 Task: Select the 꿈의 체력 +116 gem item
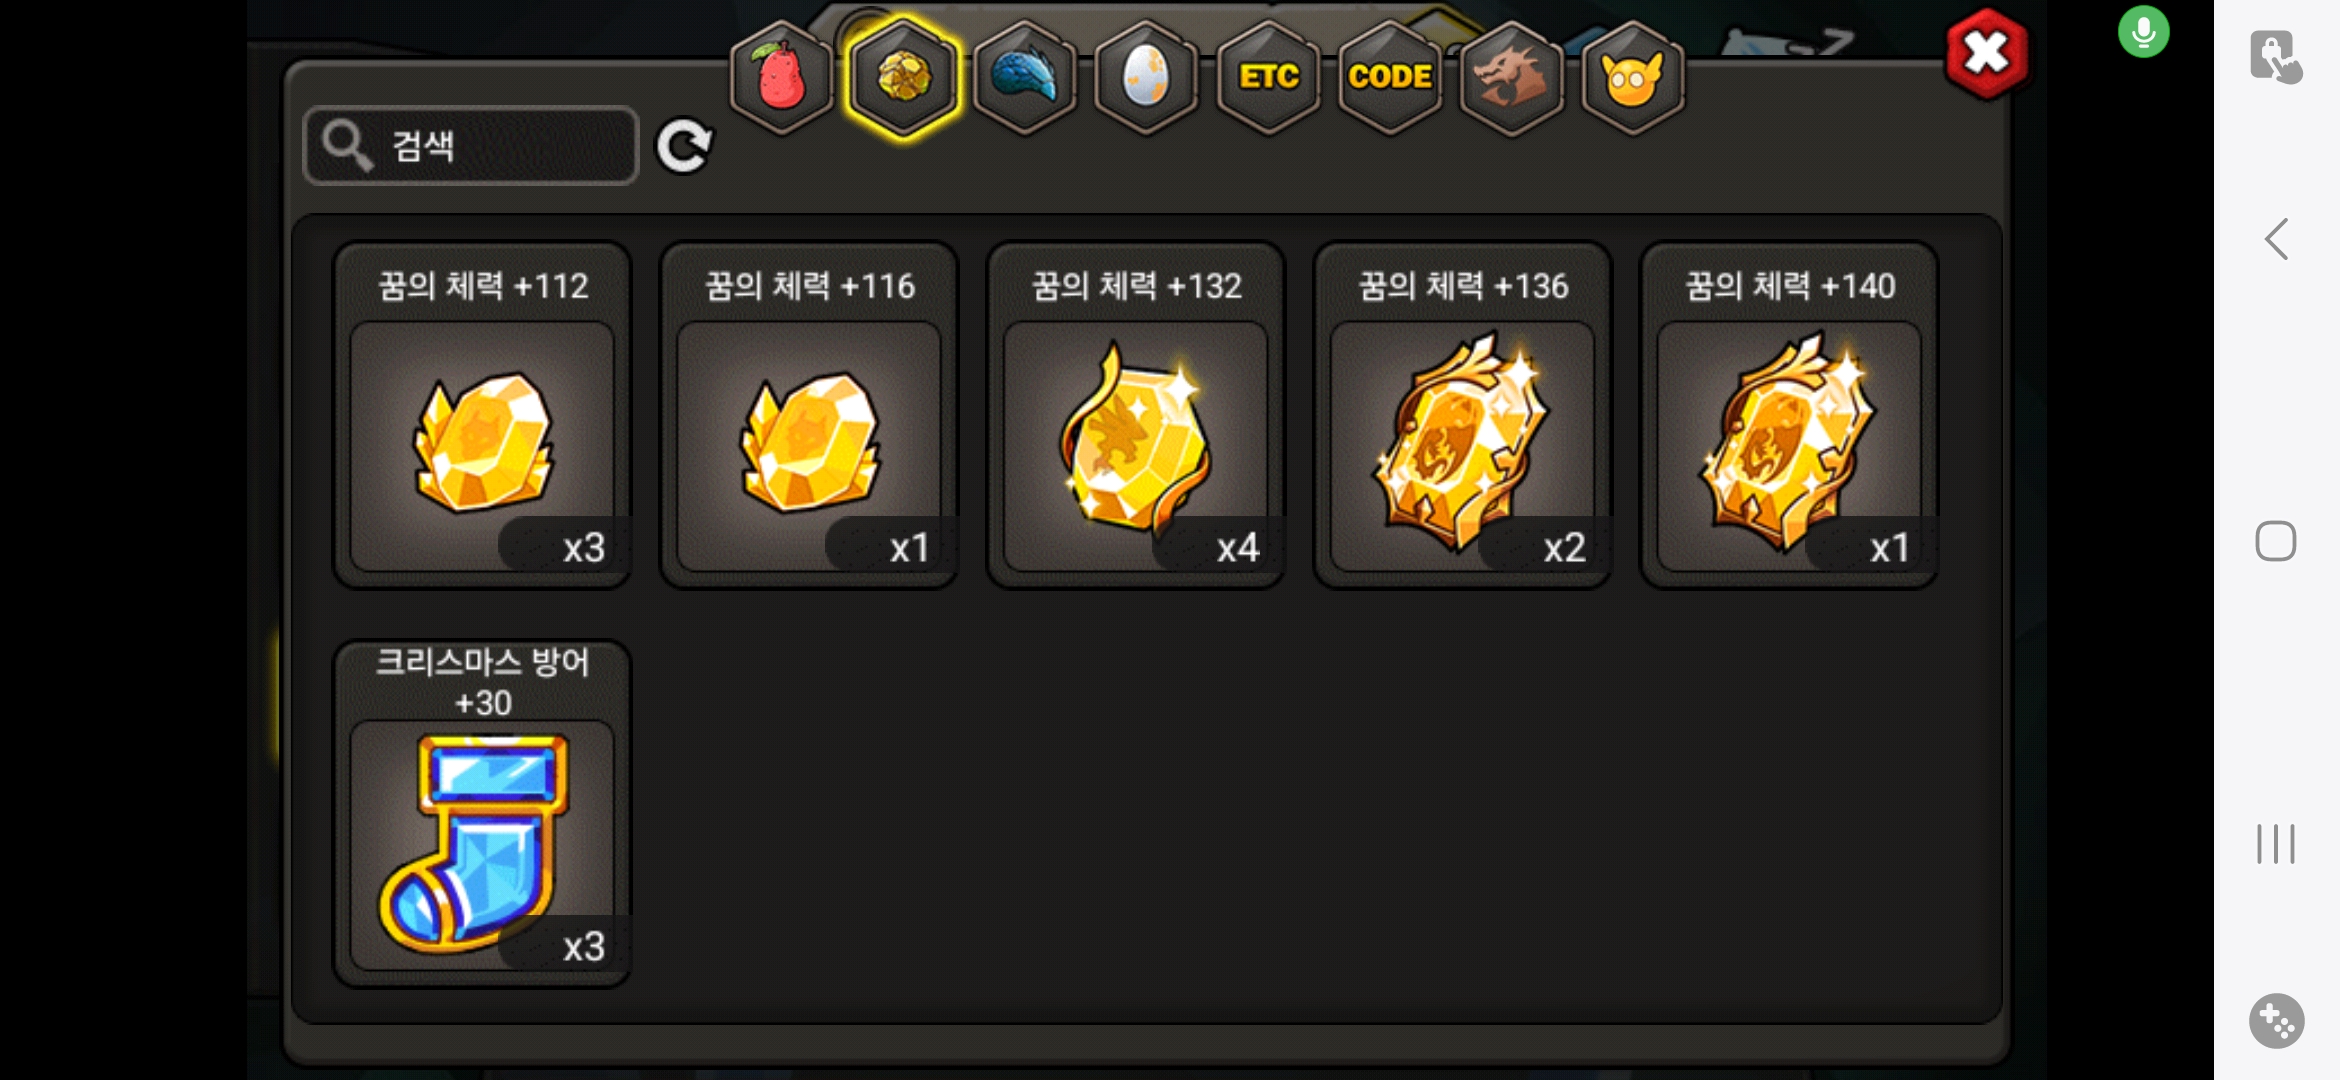click(809, 415)
